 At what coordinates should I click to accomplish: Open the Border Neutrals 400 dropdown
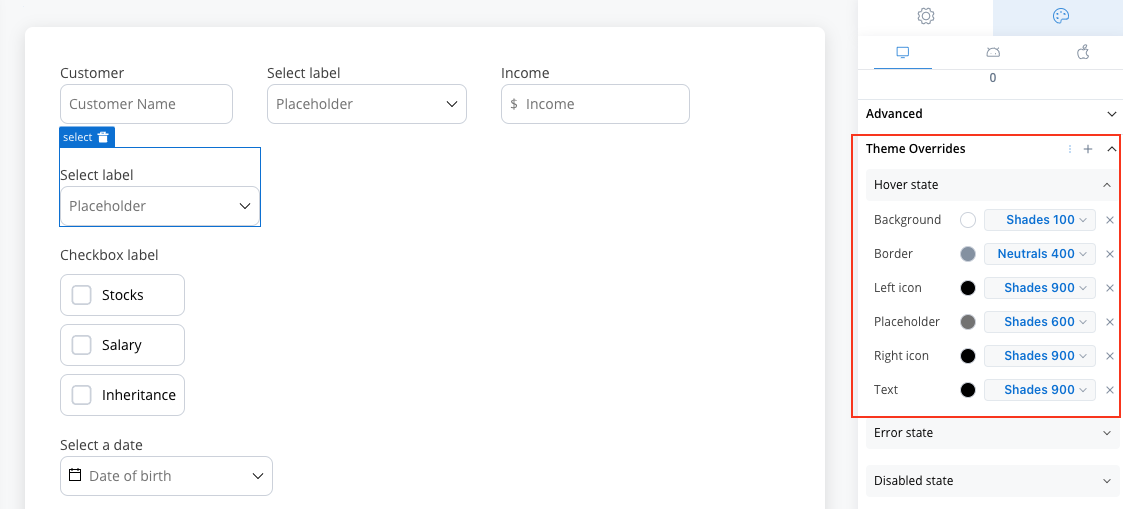[1040, 253]
